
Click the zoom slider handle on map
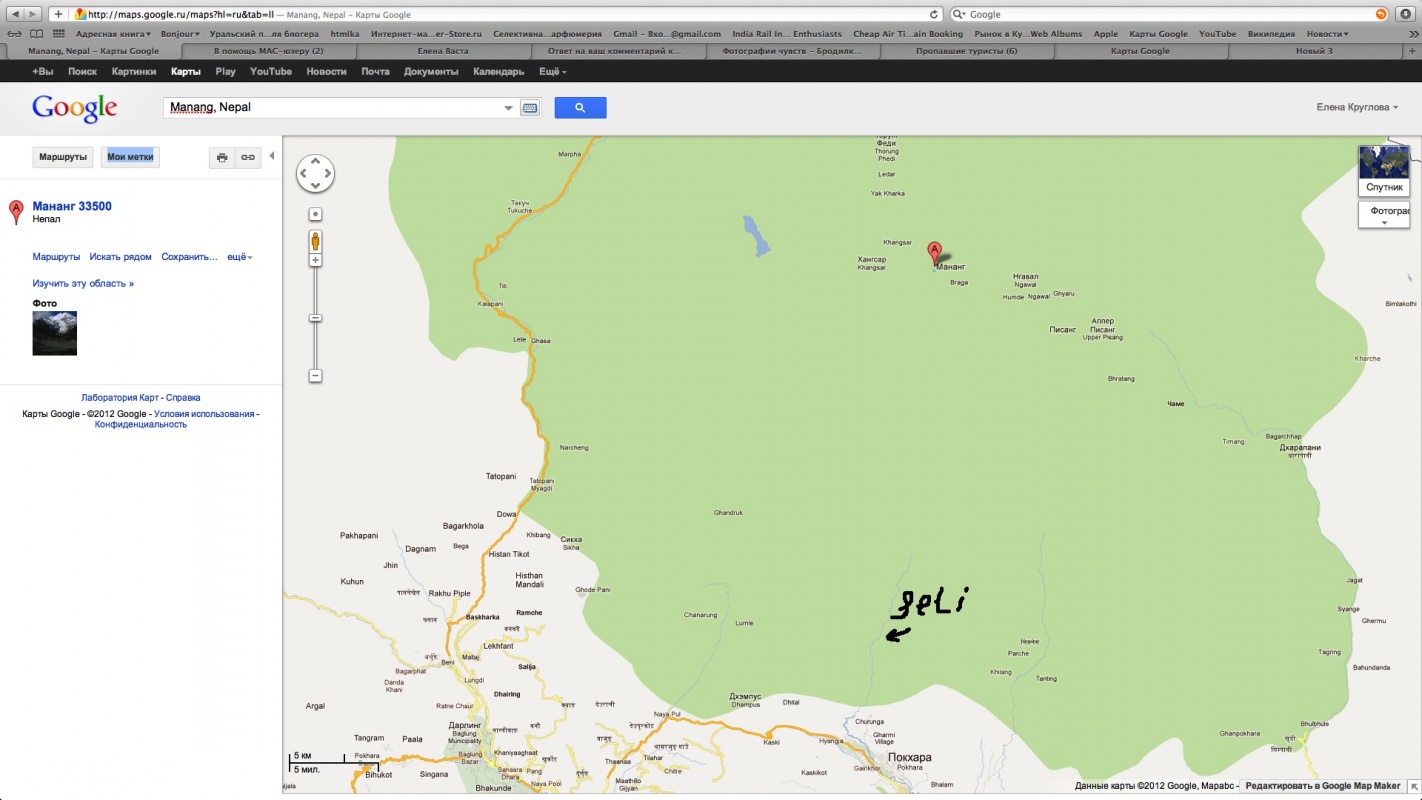click(x=315, y=318)
